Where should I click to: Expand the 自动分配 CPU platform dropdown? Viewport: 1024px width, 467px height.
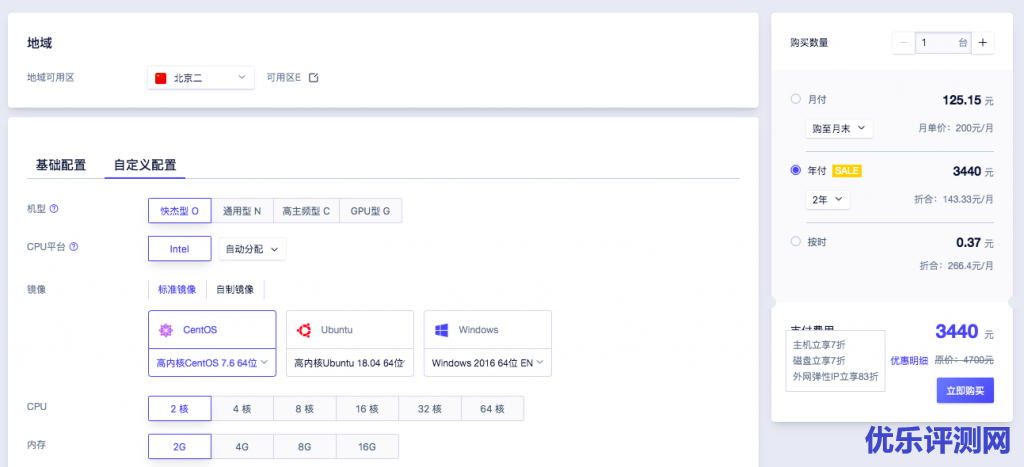[252, 248]
